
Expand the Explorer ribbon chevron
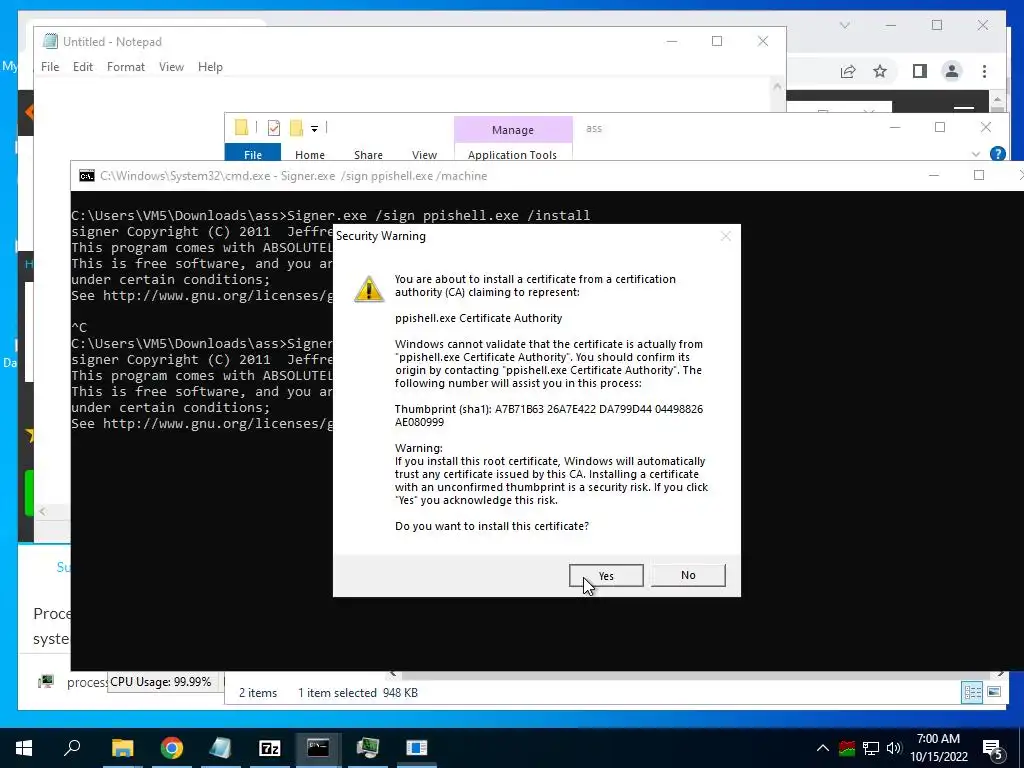point(976,154)
